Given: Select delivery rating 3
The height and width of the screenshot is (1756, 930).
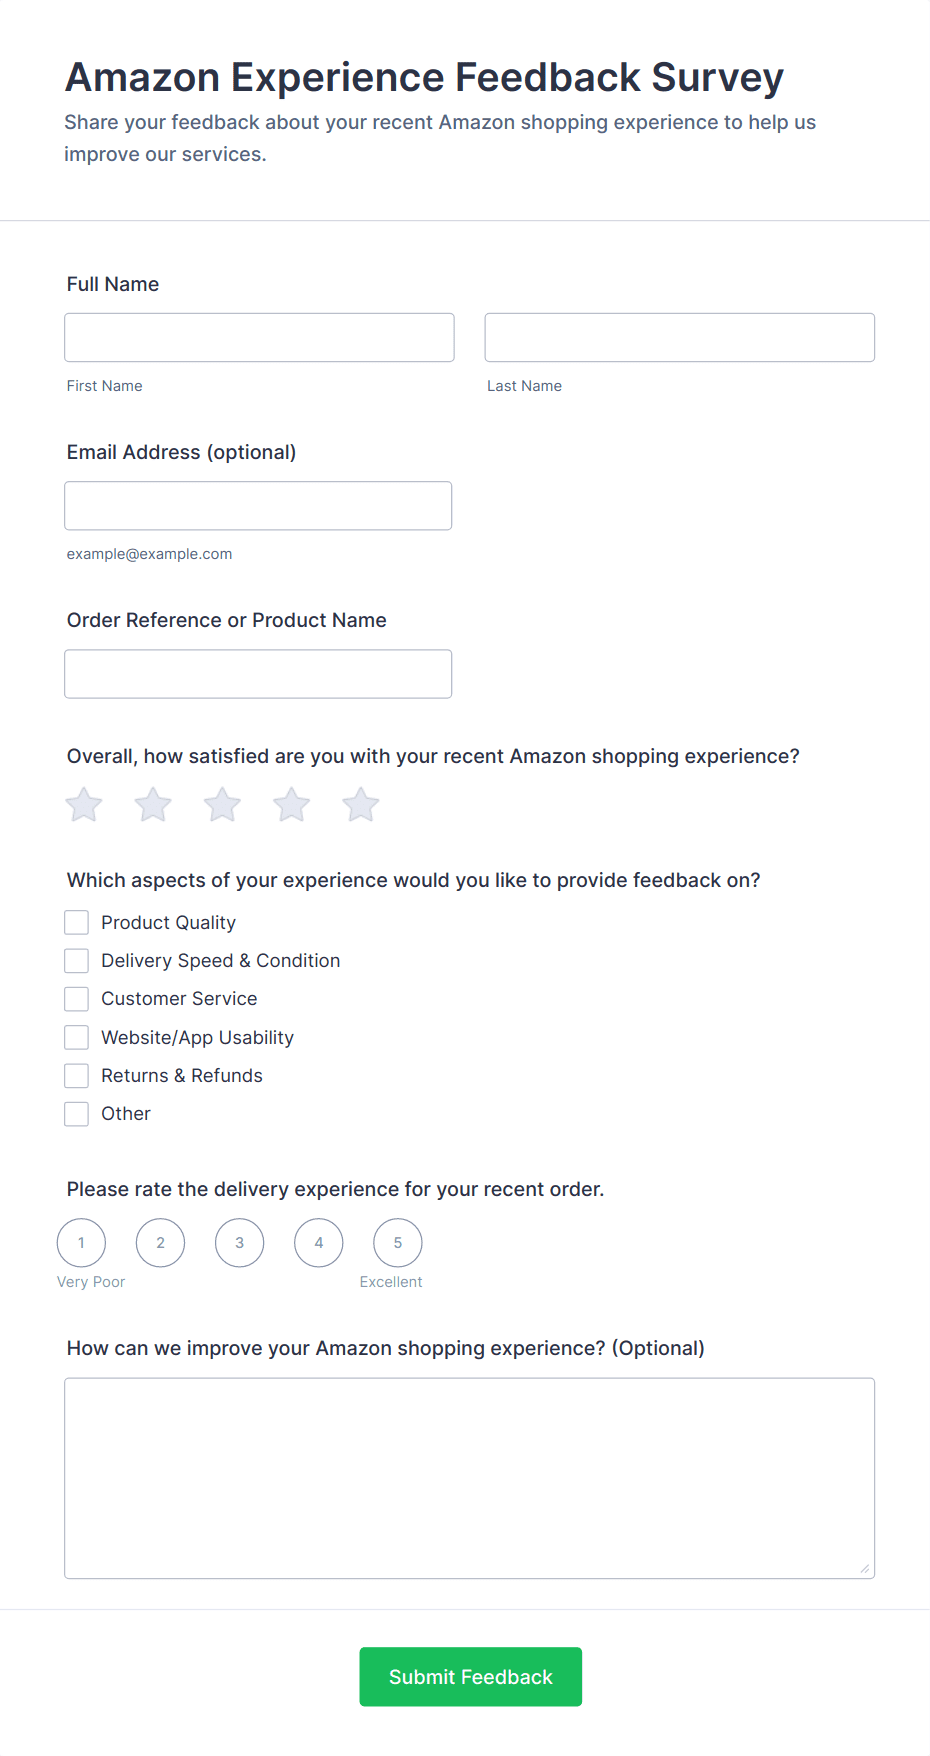Looking at the screenshot, I should 240,1243.
